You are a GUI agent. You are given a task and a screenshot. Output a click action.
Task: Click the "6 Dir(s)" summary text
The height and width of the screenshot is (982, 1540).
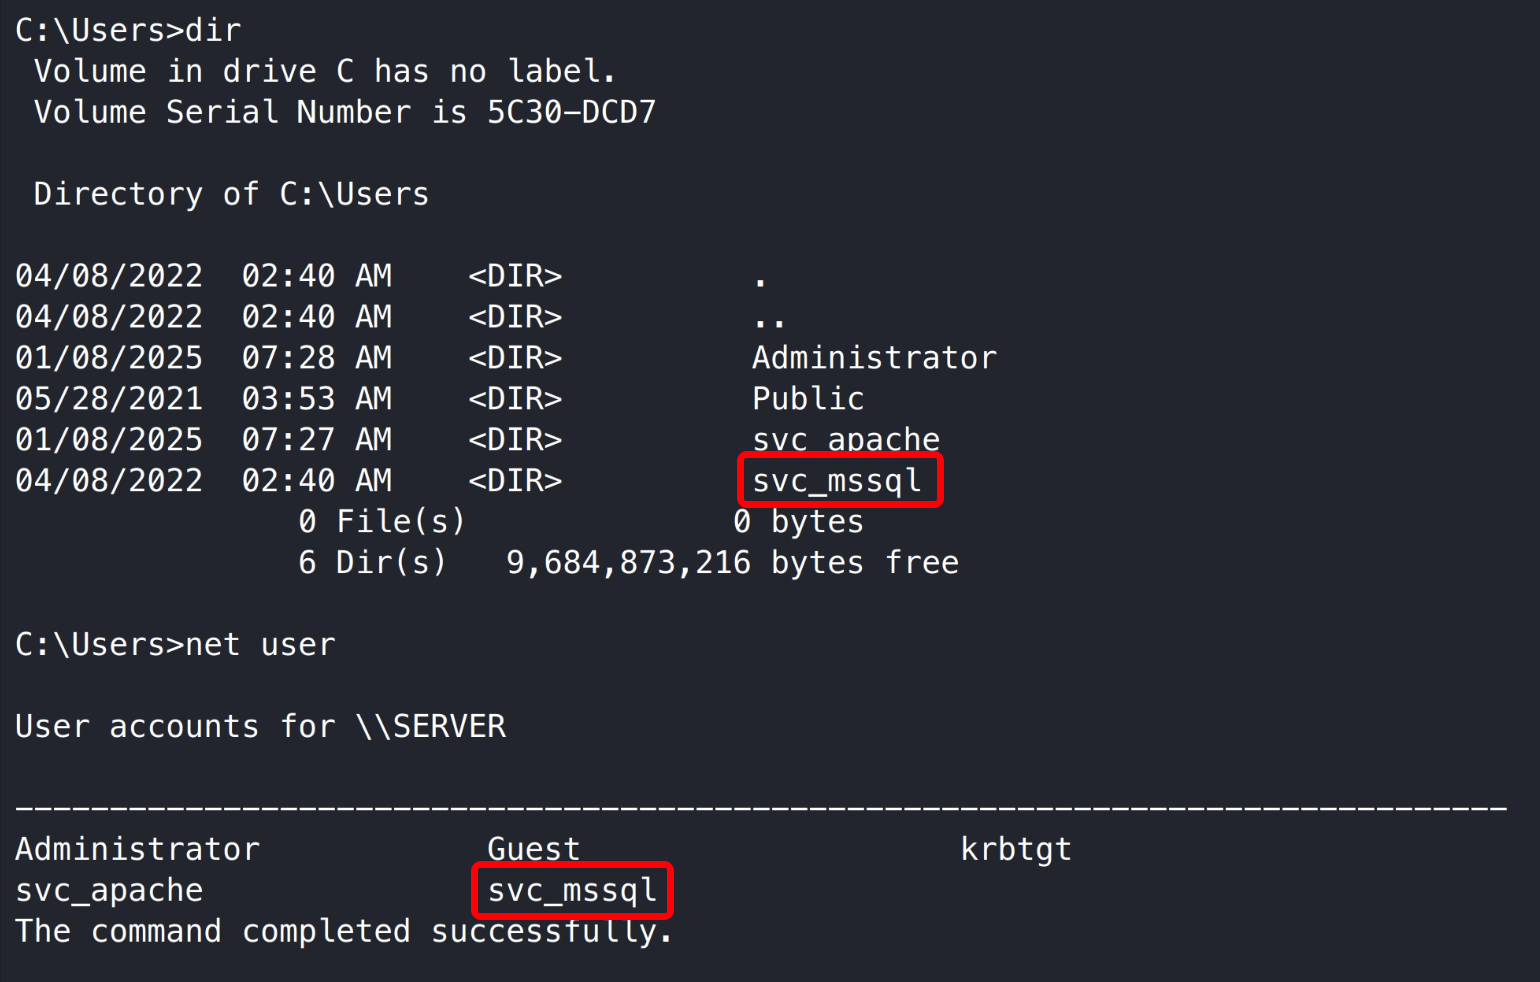[x=371, y=563]
